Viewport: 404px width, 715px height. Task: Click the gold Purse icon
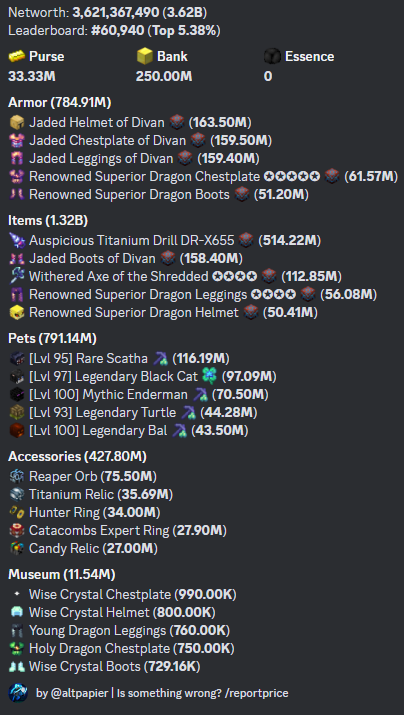(x=16, y=57)
